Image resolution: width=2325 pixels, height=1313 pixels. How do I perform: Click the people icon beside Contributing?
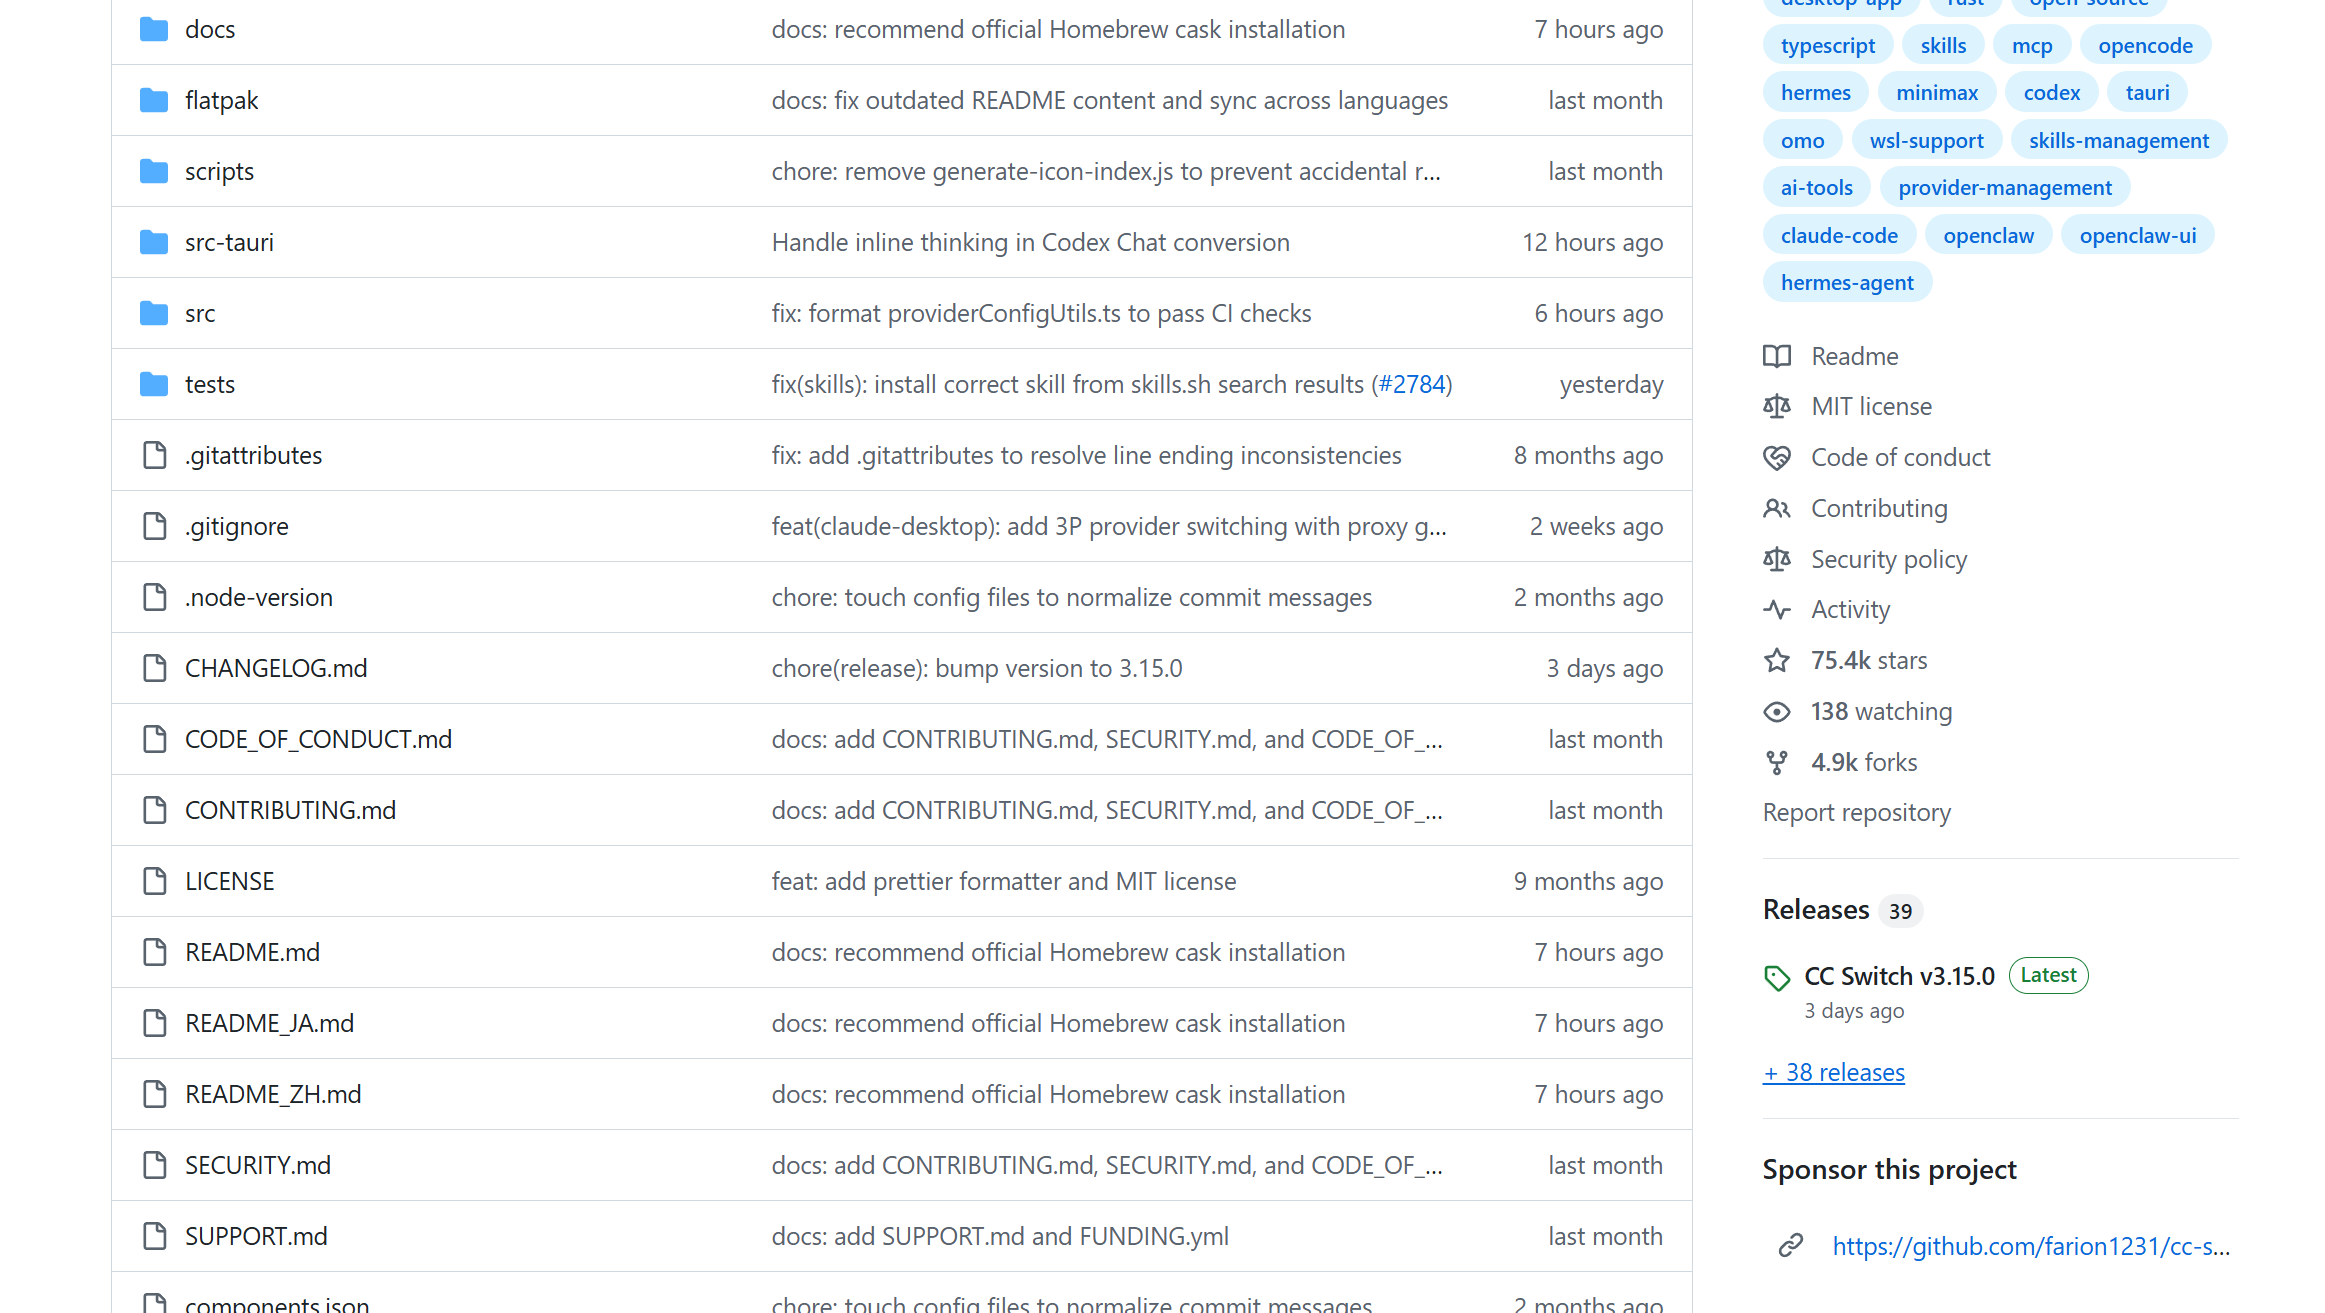tap(1777, 508)
